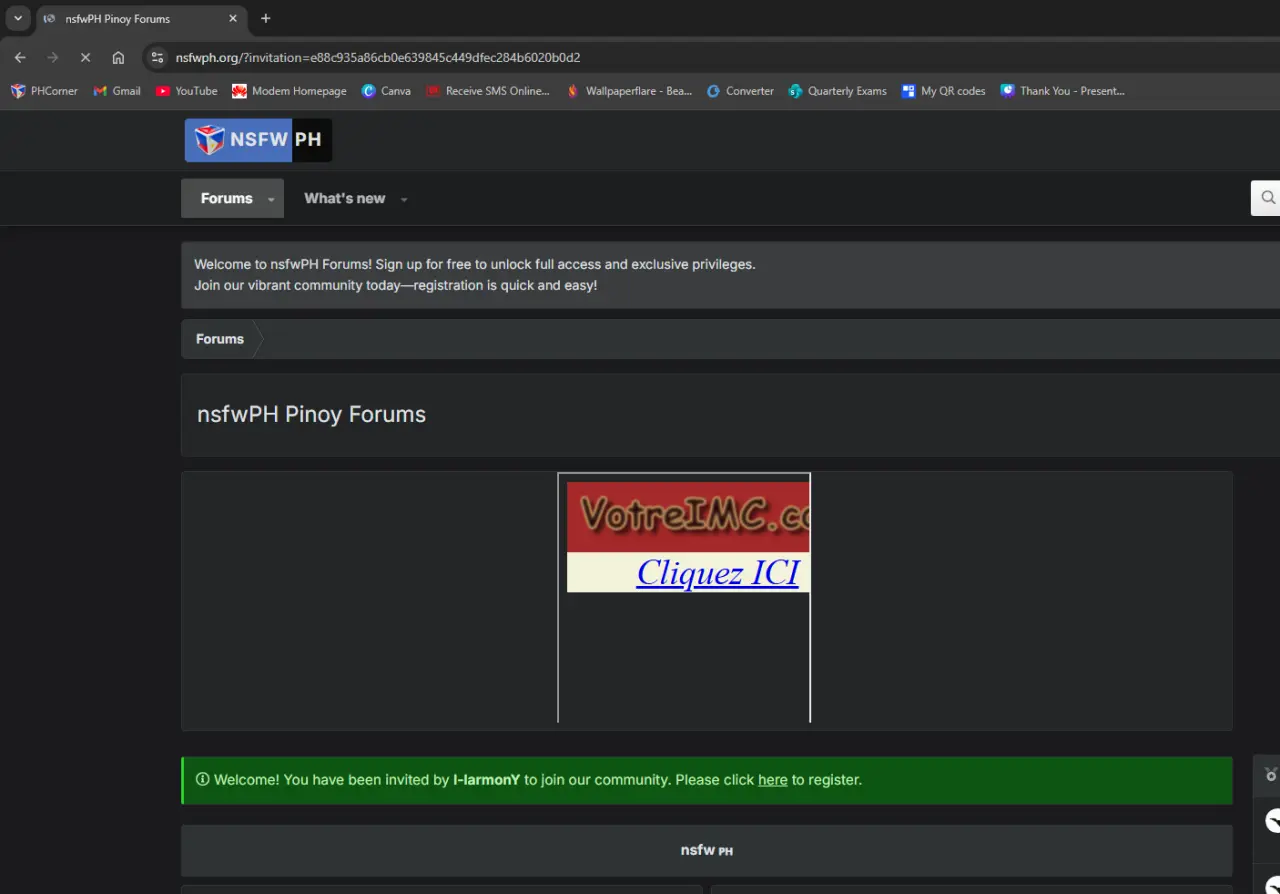Click the Forums breadcrumb link
Screen dimensions: 1280x894
pos(220,339)
